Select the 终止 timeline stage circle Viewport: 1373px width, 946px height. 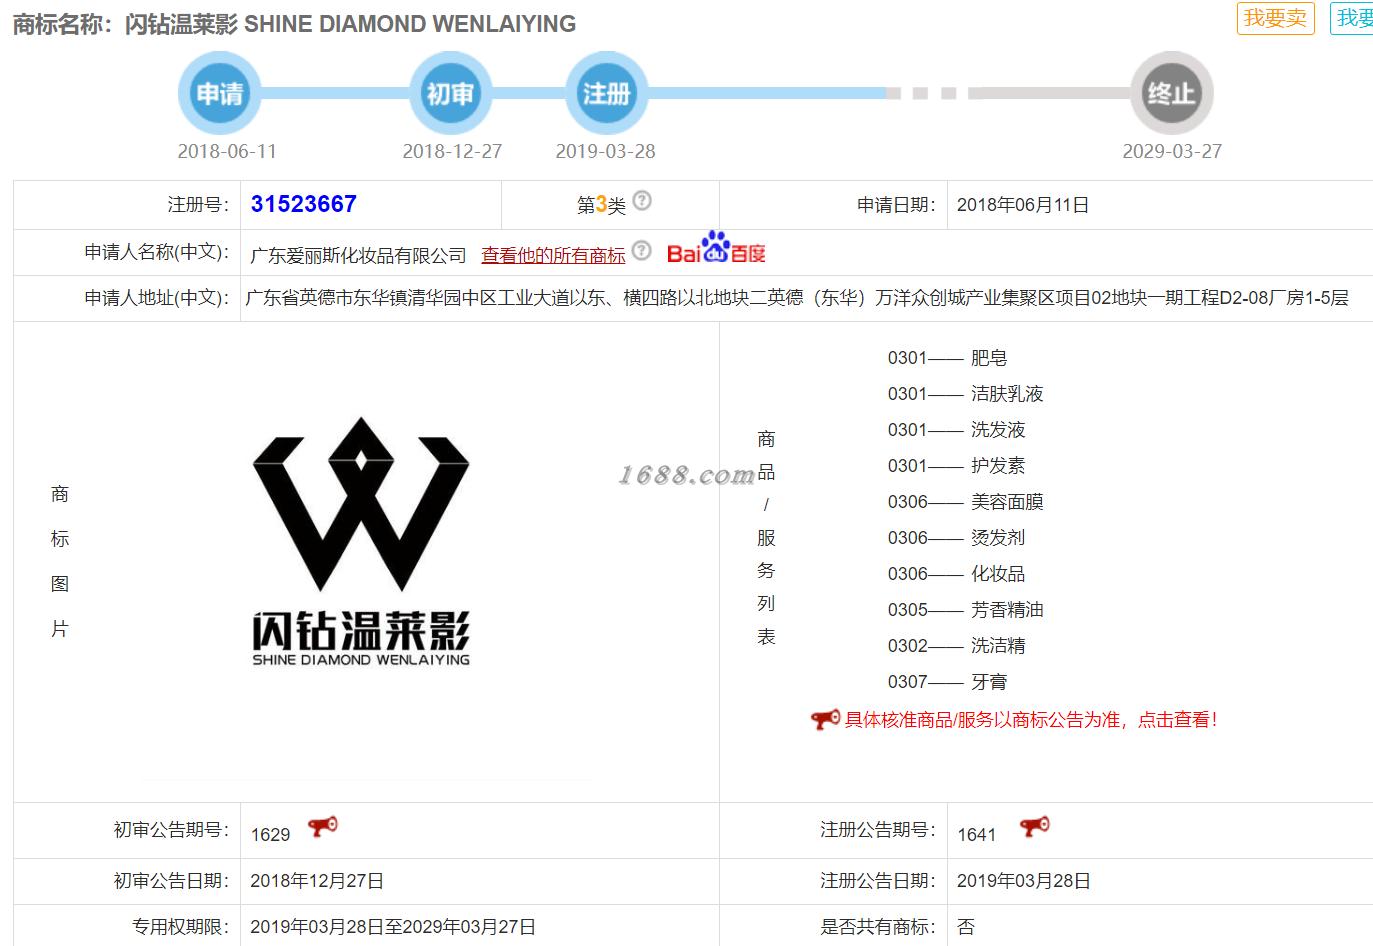[x=1171, y=93]
